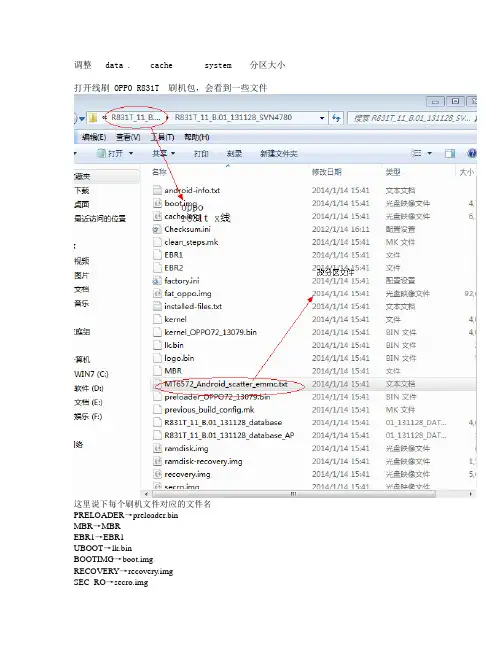Viewport: 502px width, 649px height.
Task: Sort by 名称 column header
Action: pyautogui.click(x=159, y=172)
